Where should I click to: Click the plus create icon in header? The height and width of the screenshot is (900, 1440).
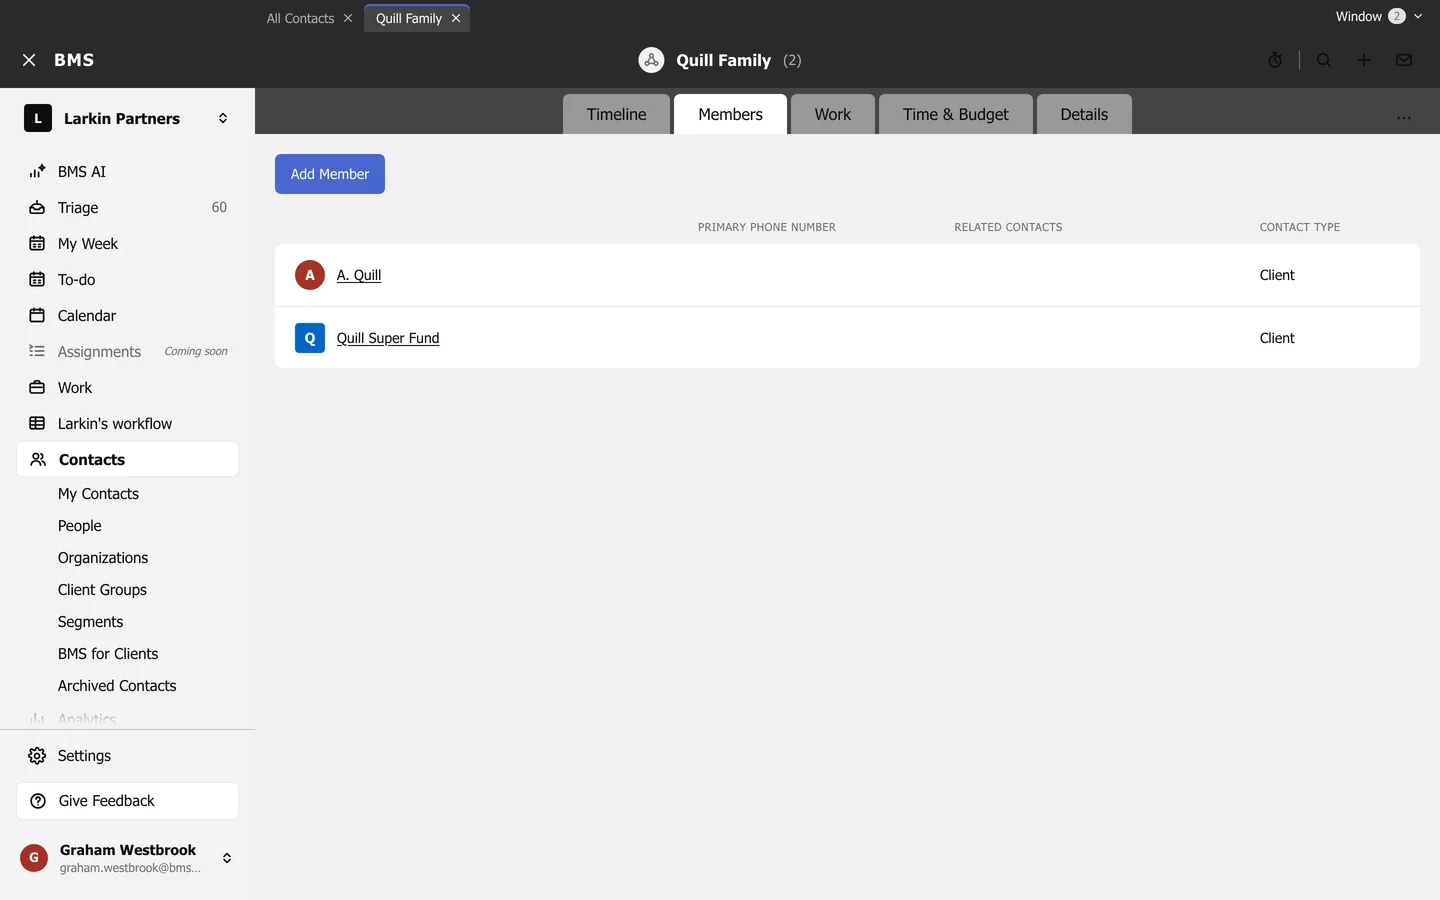(x=1364, y=60)
